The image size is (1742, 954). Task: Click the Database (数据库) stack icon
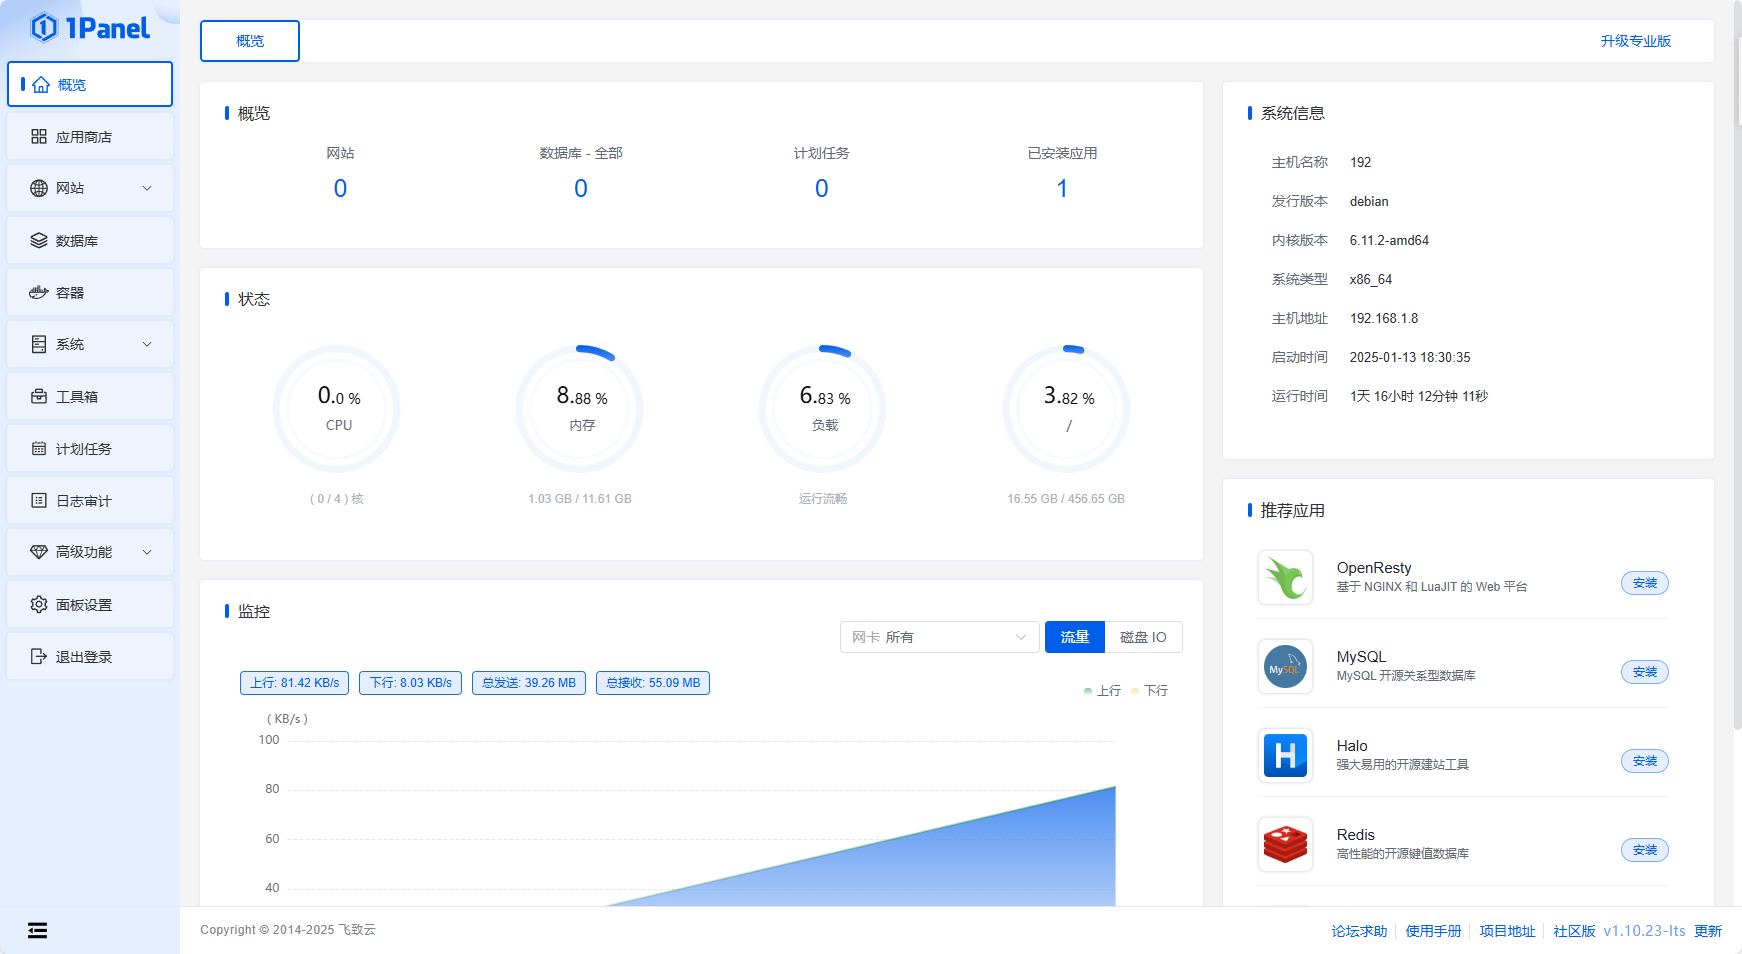39,241
